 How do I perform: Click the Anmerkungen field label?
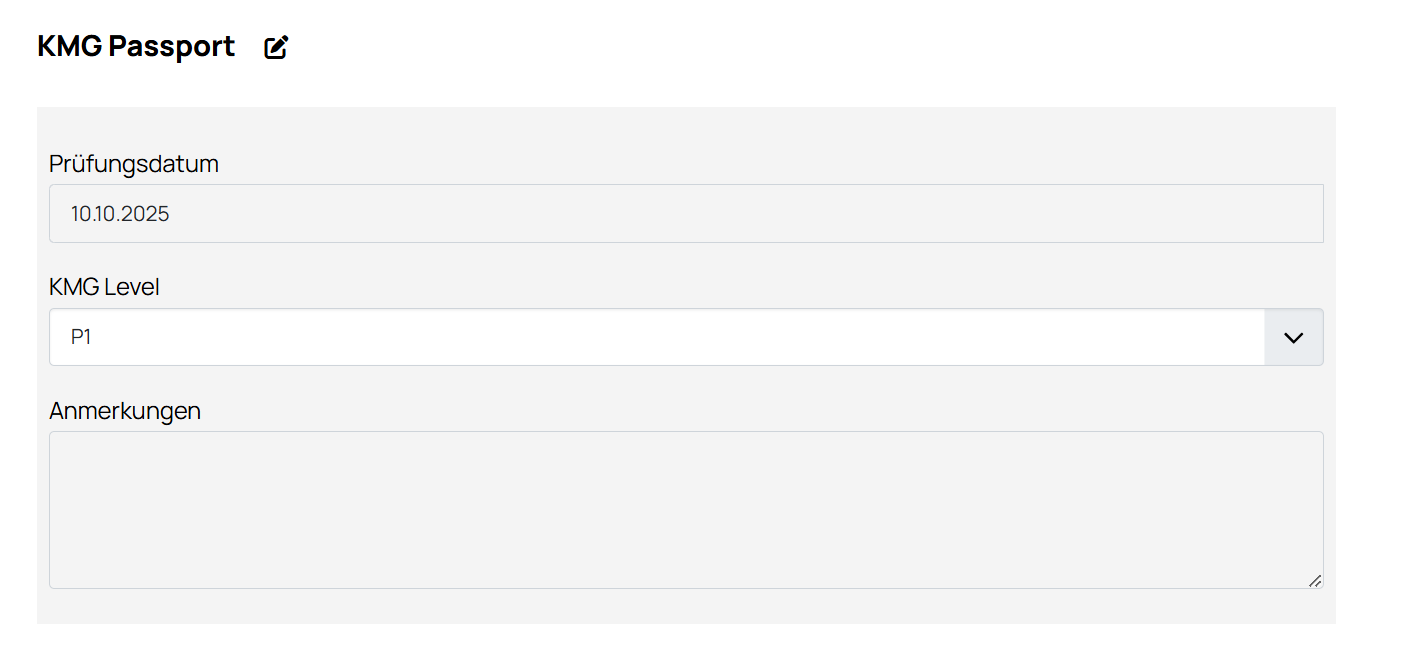tap(125, 411)
